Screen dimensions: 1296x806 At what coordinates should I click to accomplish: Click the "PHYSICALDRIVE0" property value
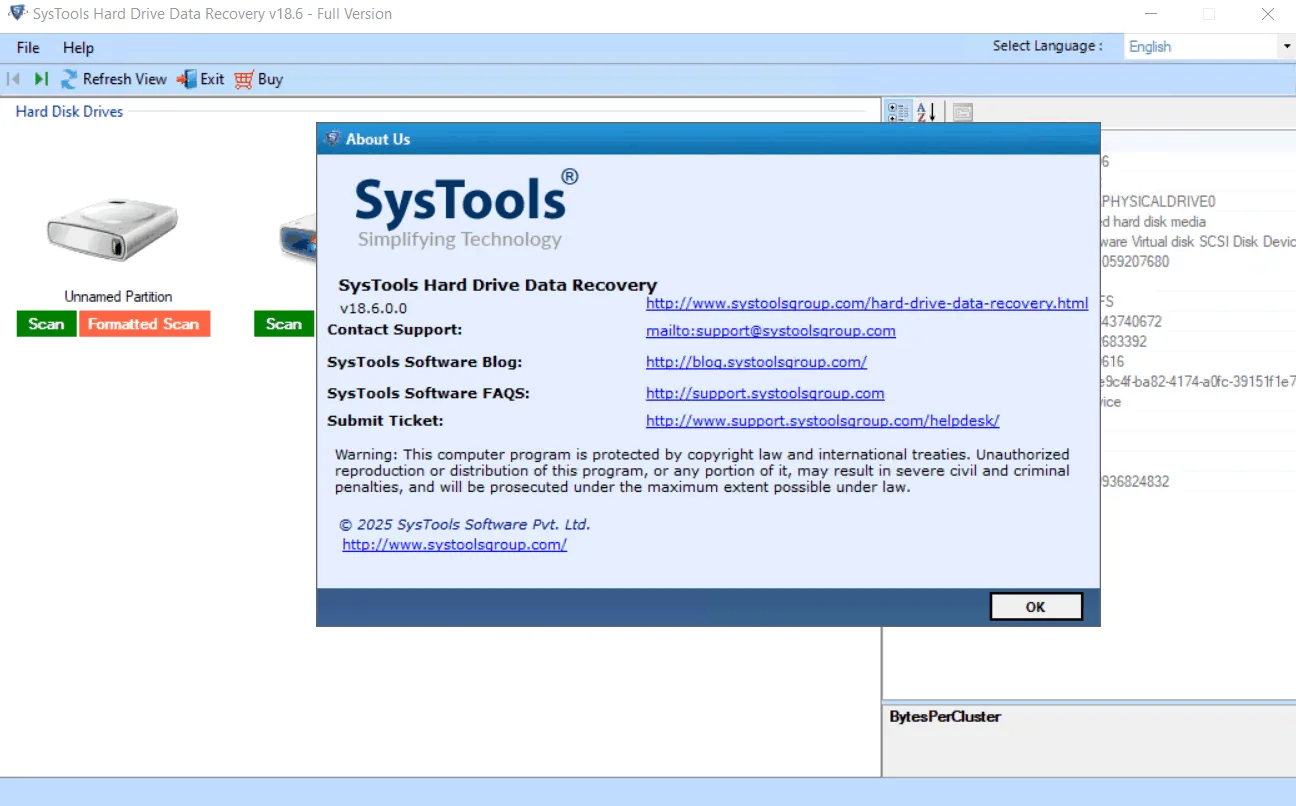(1158, 202)
